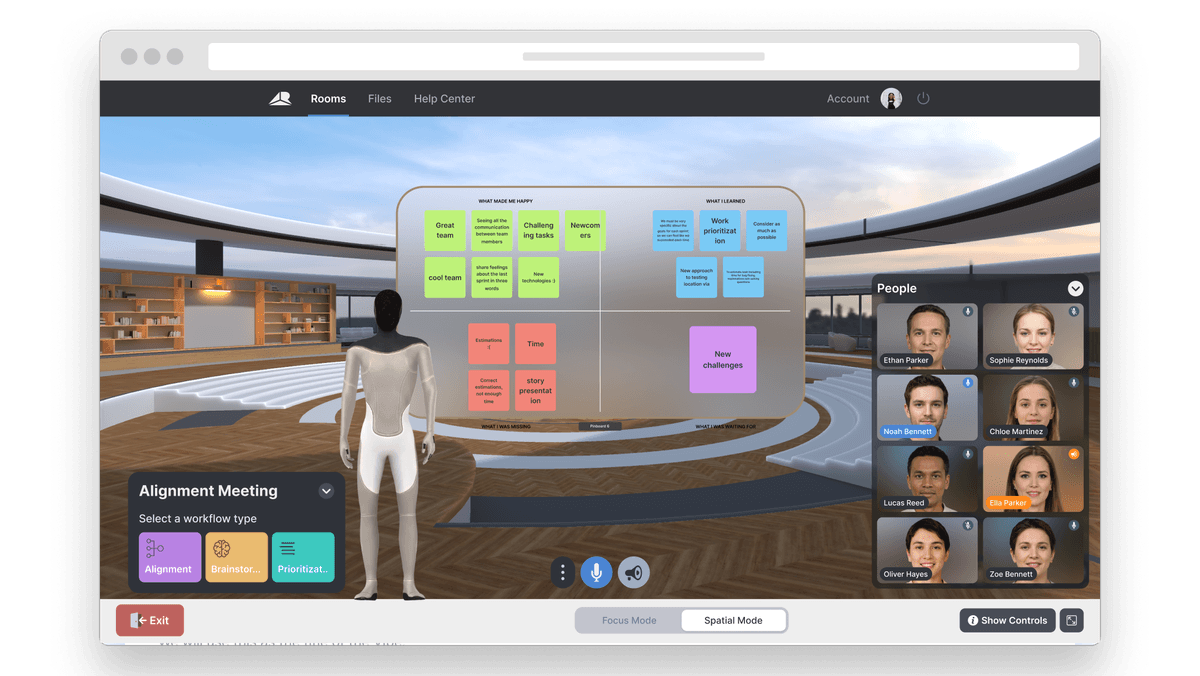The image size is (1200, 676).
Task: Open the Account dropdown
Action: [847, 98]
